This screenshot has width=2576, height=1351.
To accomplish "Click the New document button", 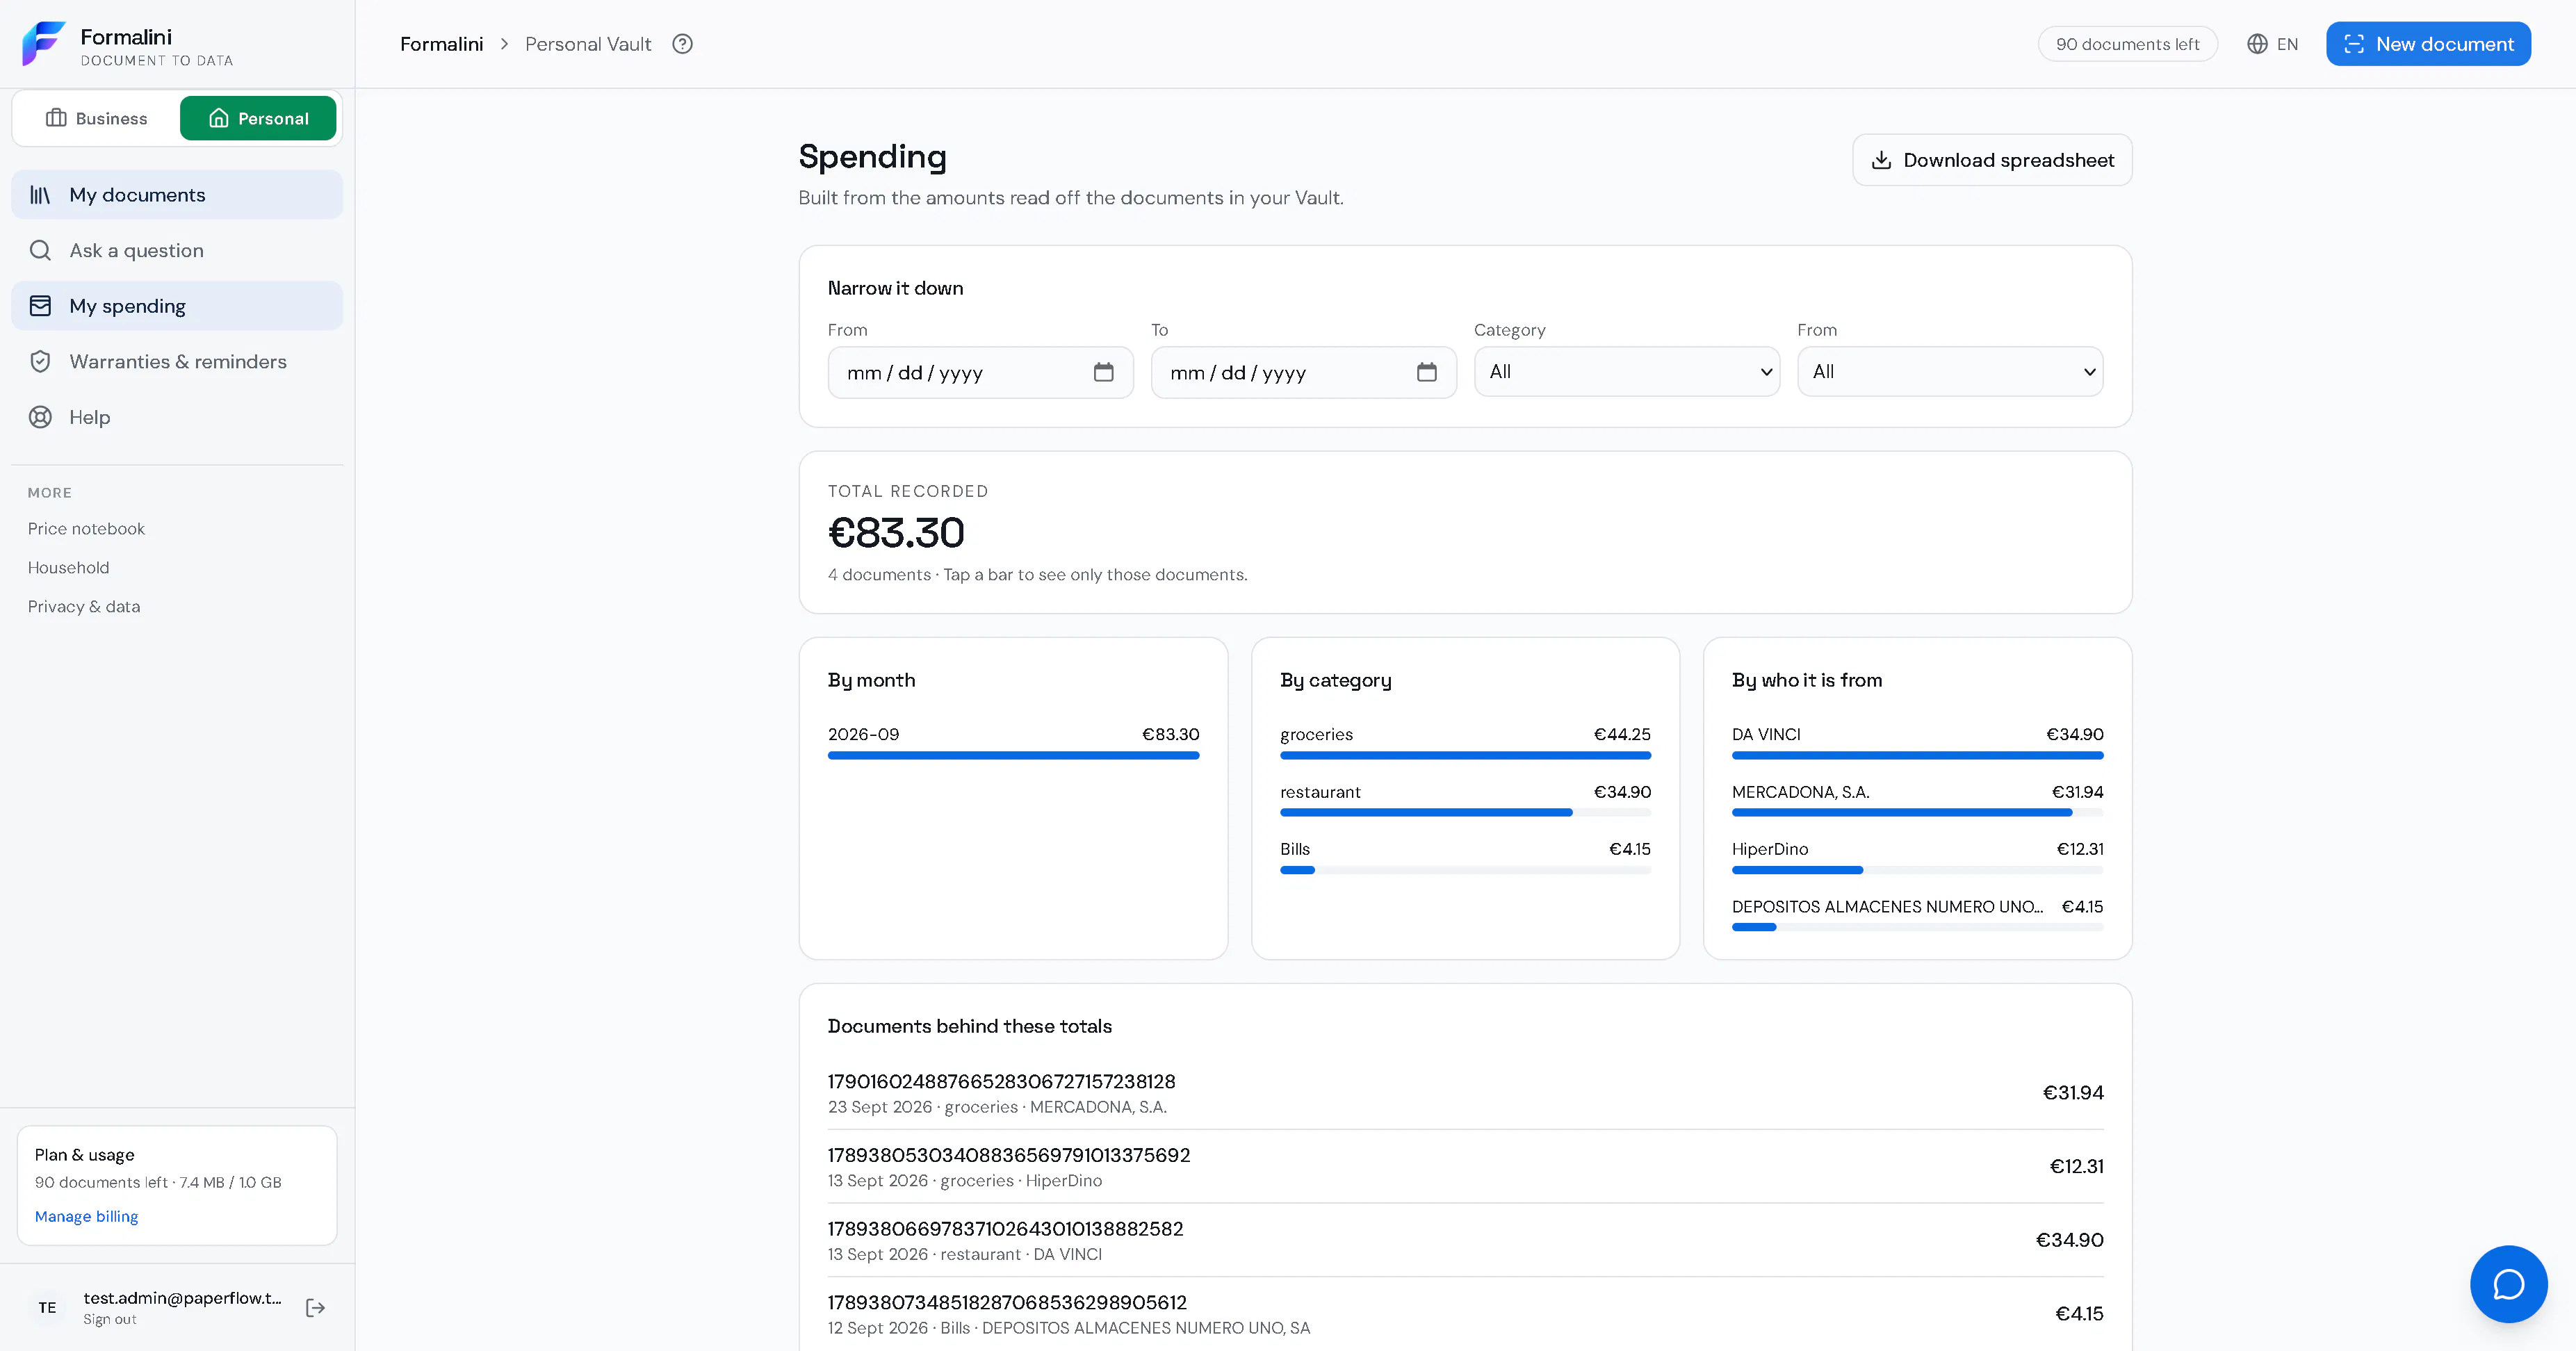I will (2427, 44).
